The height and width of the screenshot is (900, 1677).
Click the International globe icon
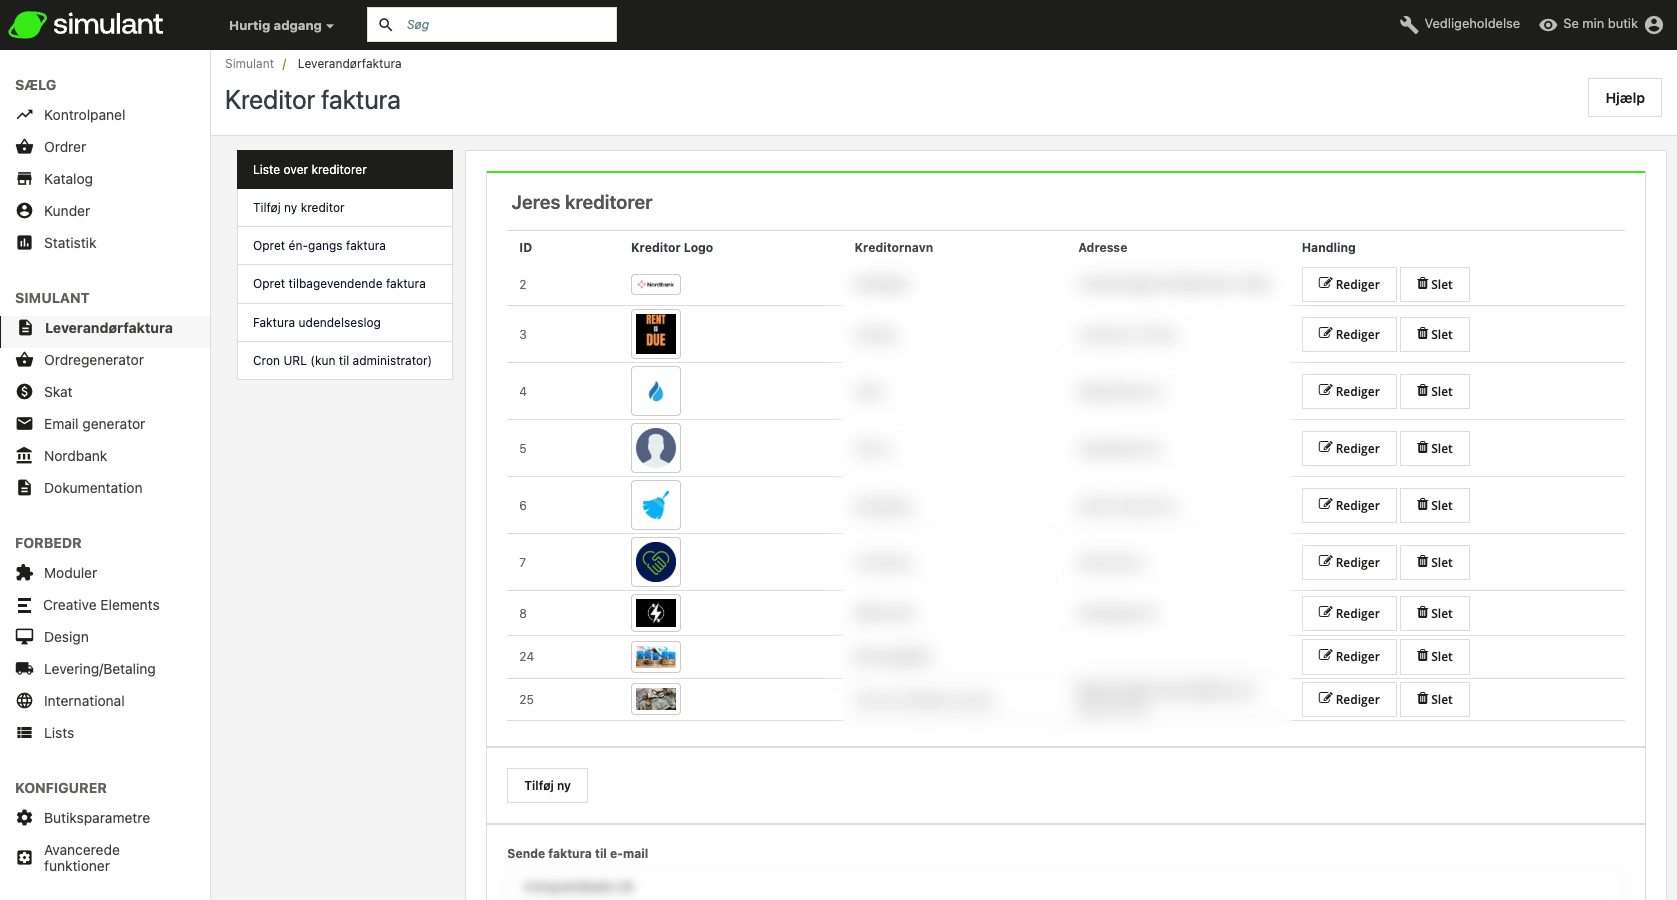pos(25,701)
